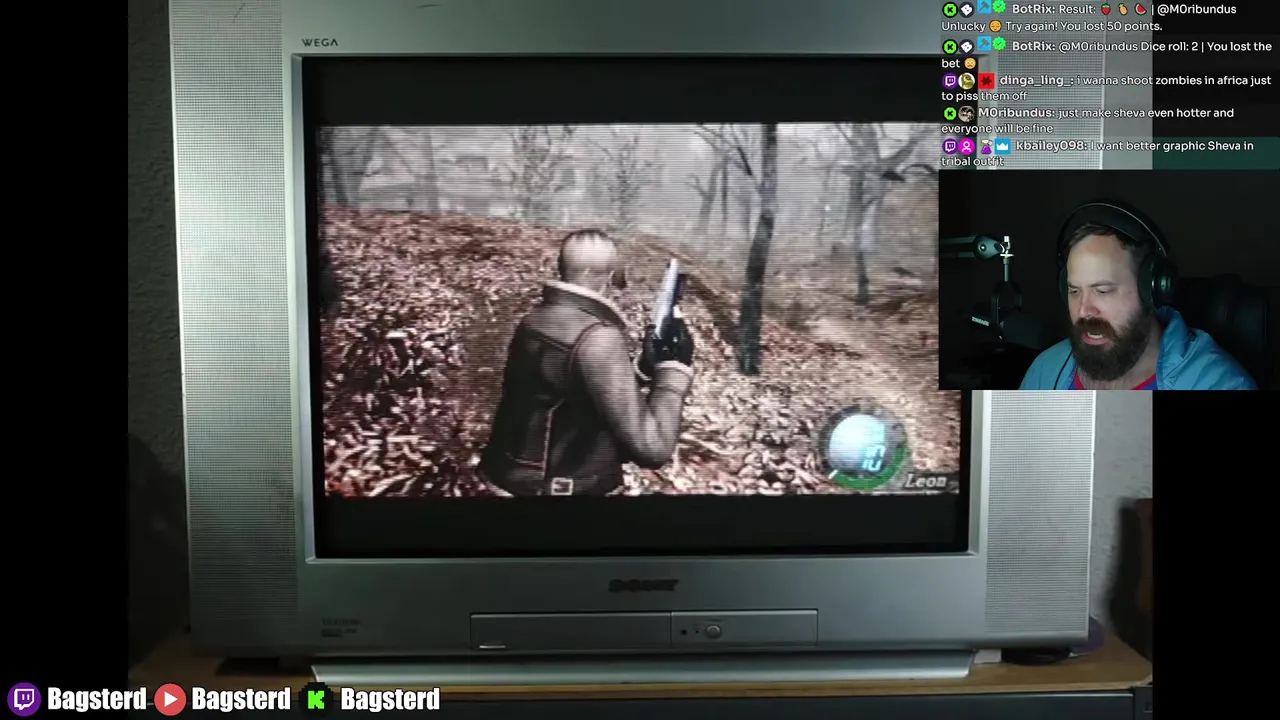Click the dinga_ling_ username in chat
Image resolution: width=1280 pixels, height=720 pixels.
pos(1035,80)
